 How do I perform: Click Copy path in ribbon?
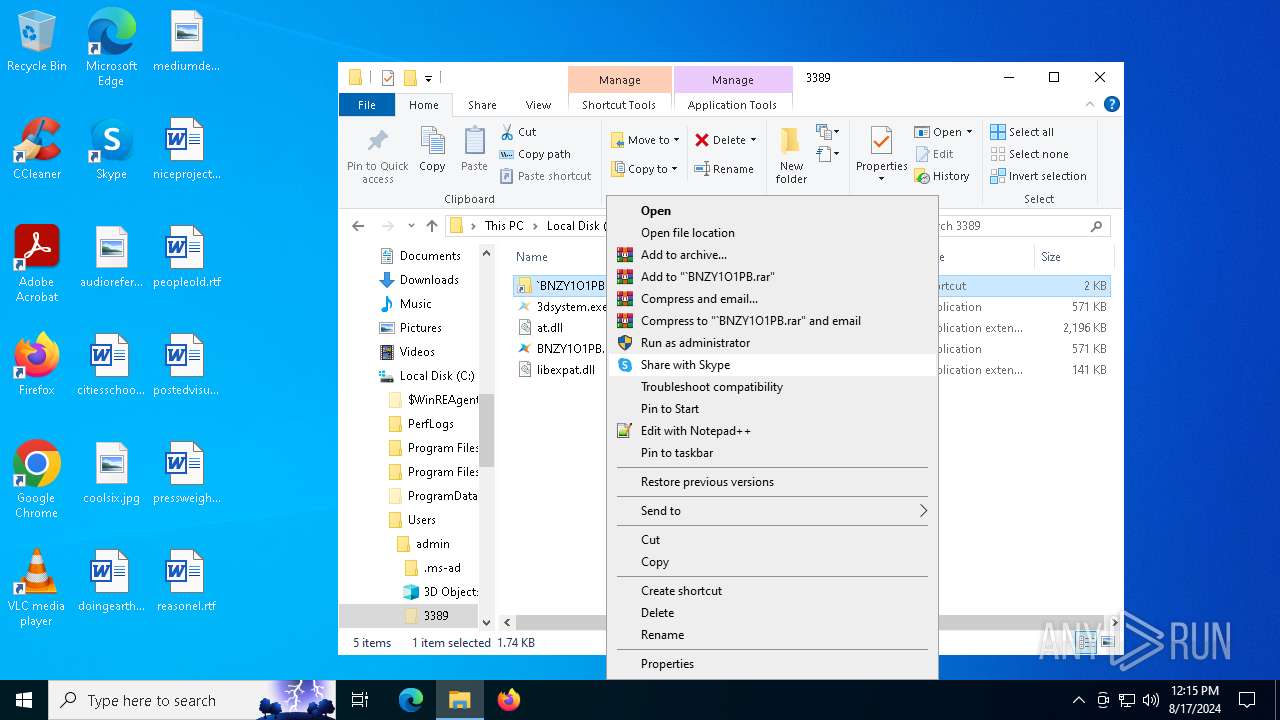click(x=535, y=154)
